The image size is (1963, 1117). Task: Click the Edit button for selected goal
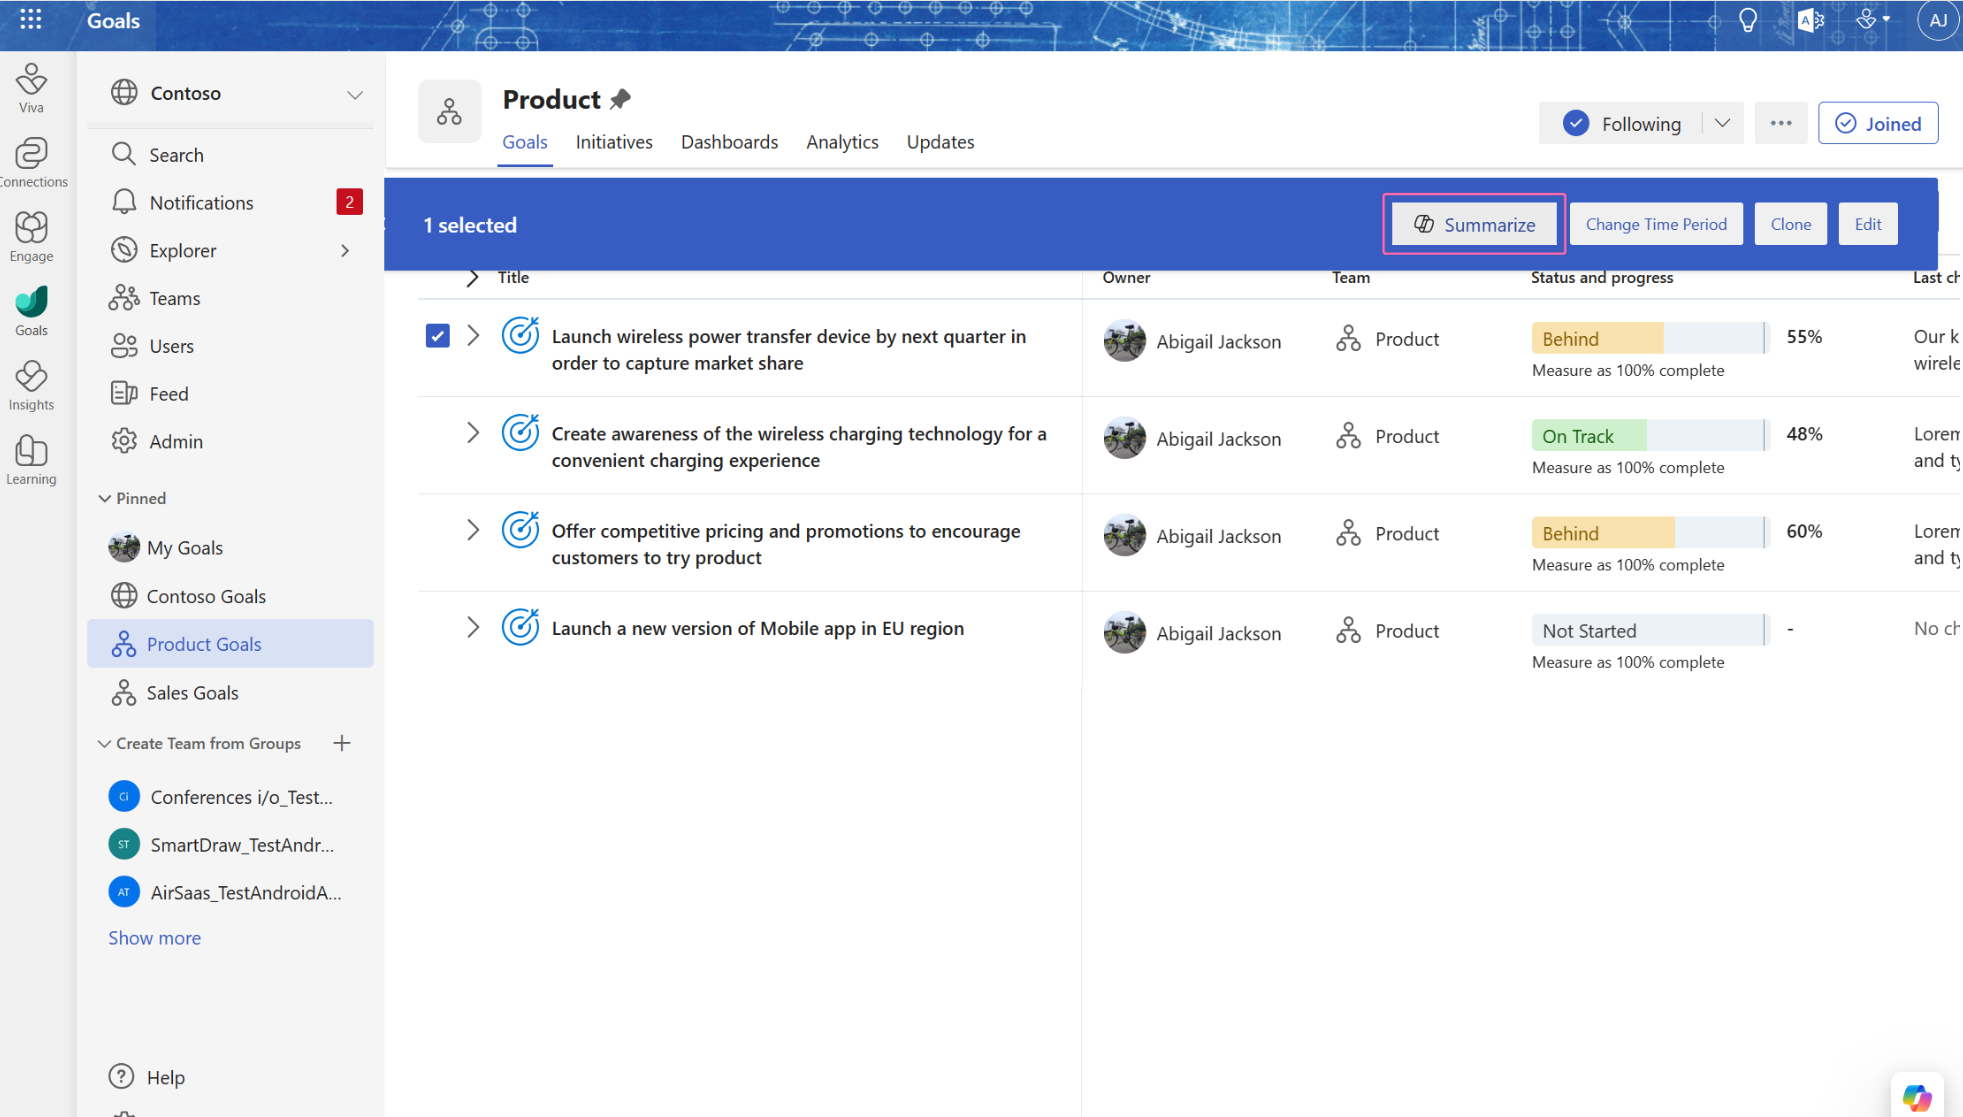point(1867,224)
